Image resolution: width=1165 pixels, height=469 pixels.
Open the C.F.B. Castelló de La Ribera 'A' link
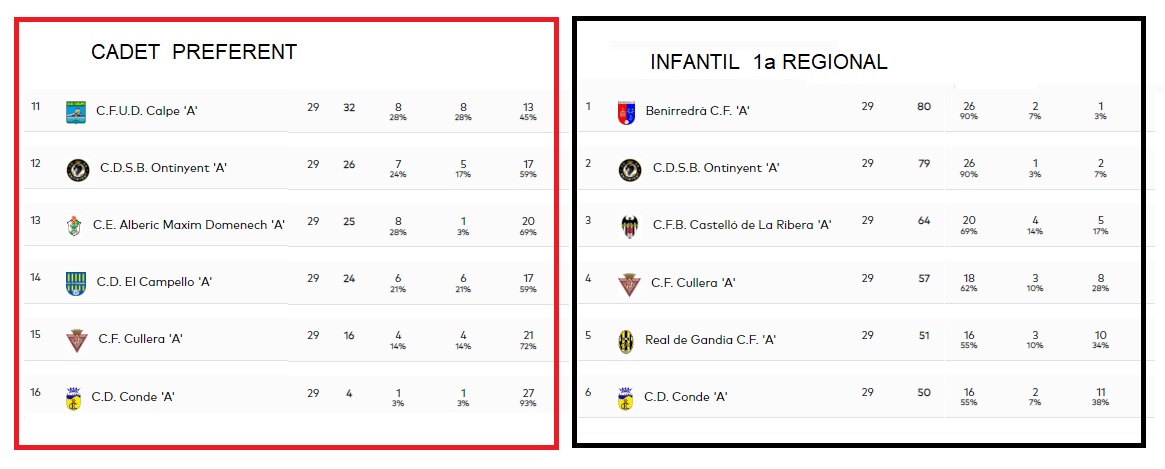[742, 224]
